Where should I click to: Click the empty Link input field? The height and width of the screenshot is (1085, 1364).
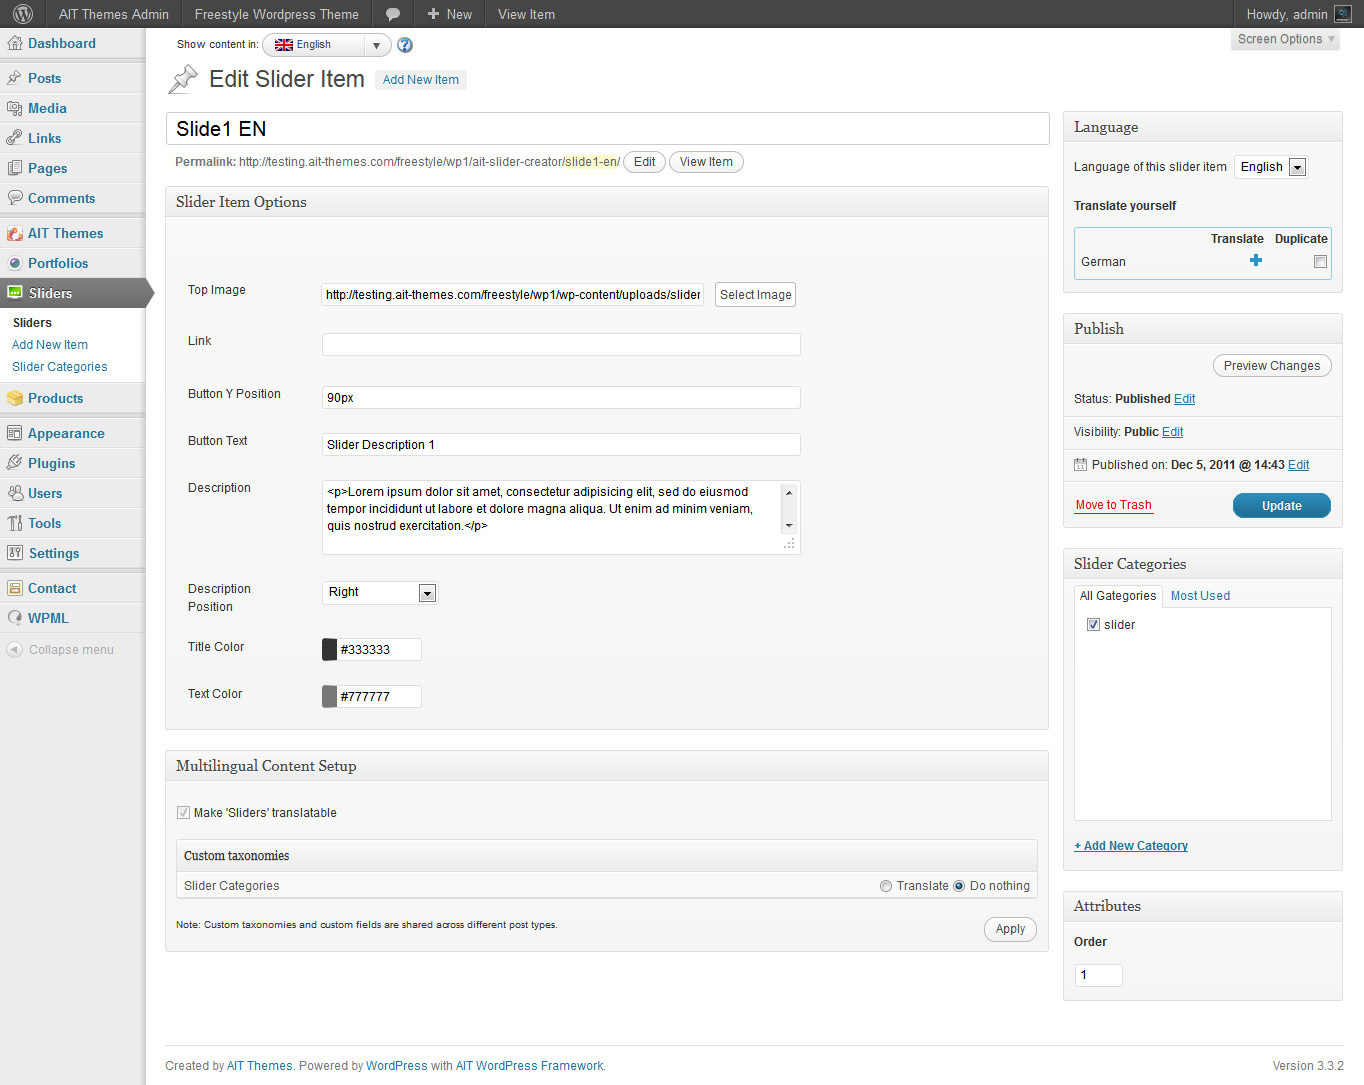[x=561, y=345]
